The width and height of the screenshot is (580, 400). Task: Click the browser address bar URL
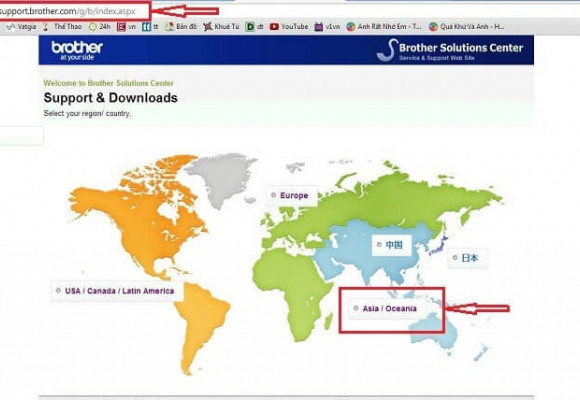(68, 11)
